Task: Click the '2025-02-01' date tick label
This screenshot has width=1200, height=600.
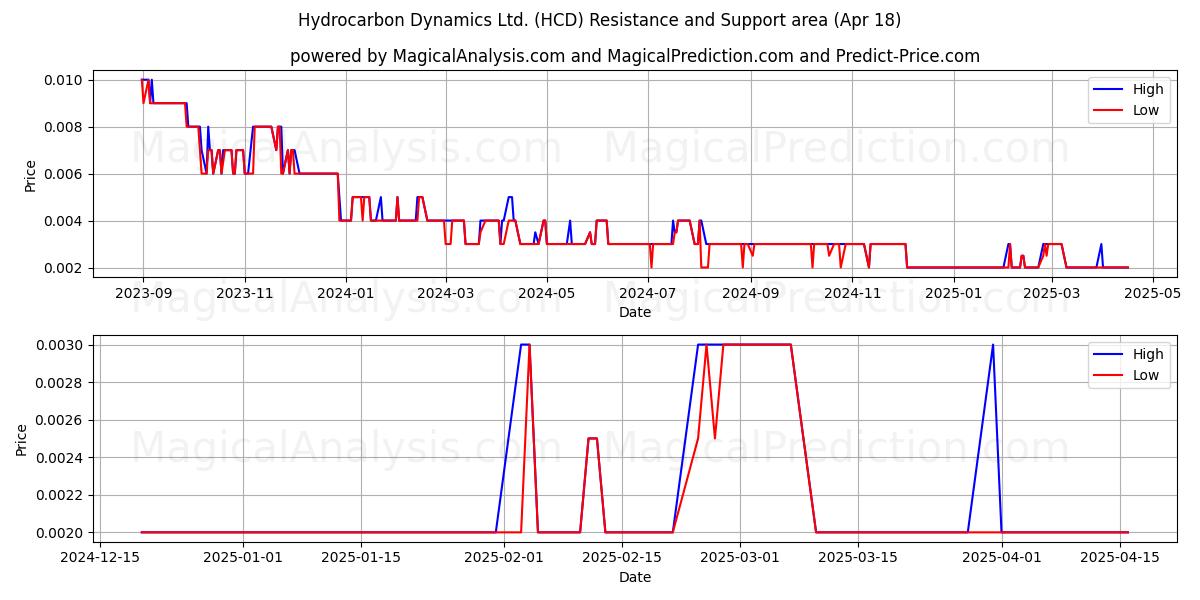Action: pos(503,559)
